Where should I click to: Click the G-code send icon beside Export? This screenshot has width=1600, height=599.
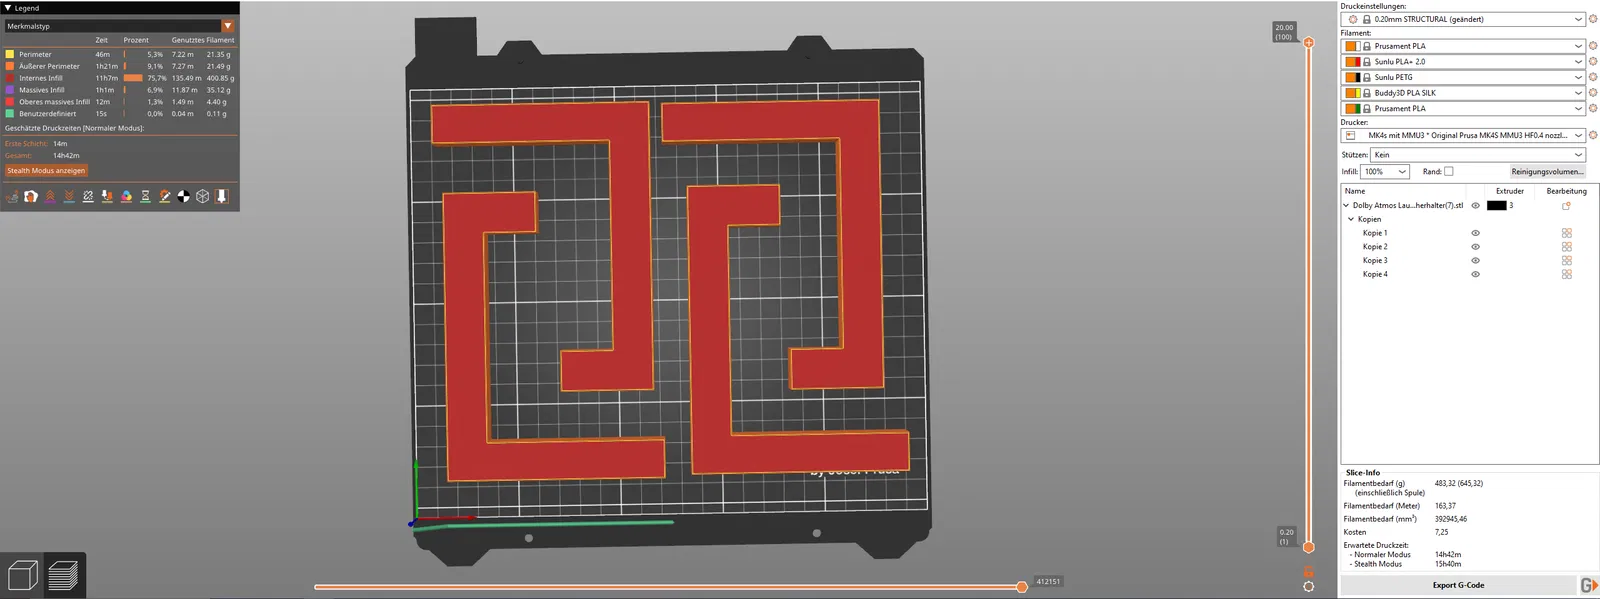click(1589, 585)
